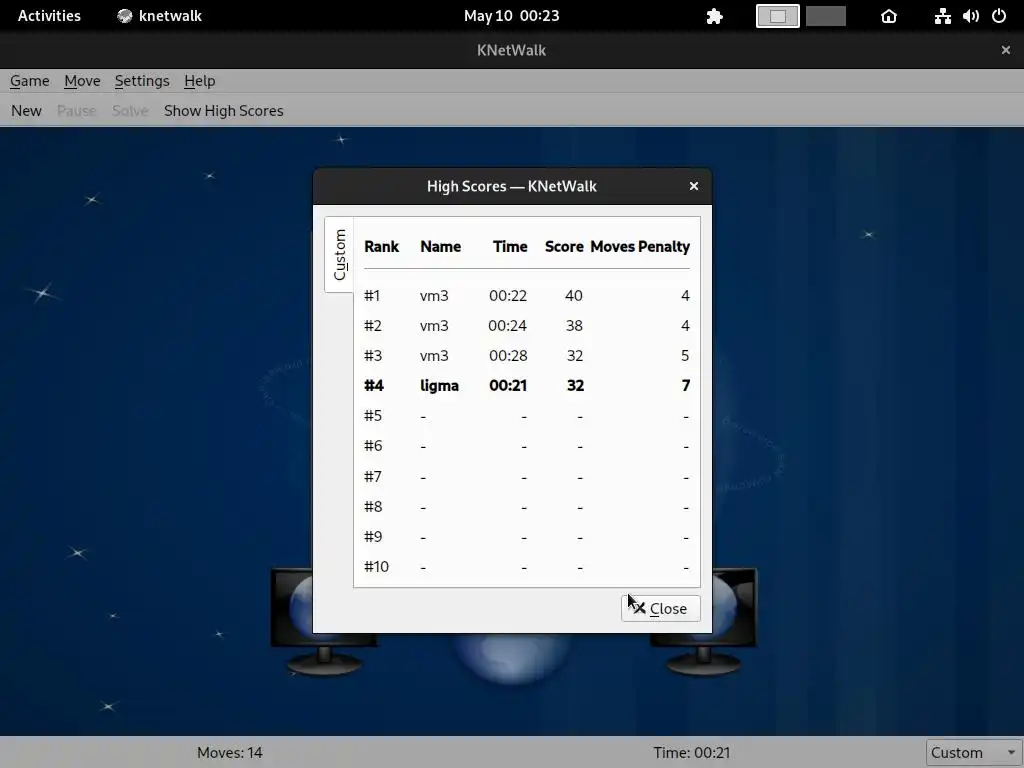Select the Custom tab in High Scores
The image size is (1024, 768).
[x=339, y=255]
